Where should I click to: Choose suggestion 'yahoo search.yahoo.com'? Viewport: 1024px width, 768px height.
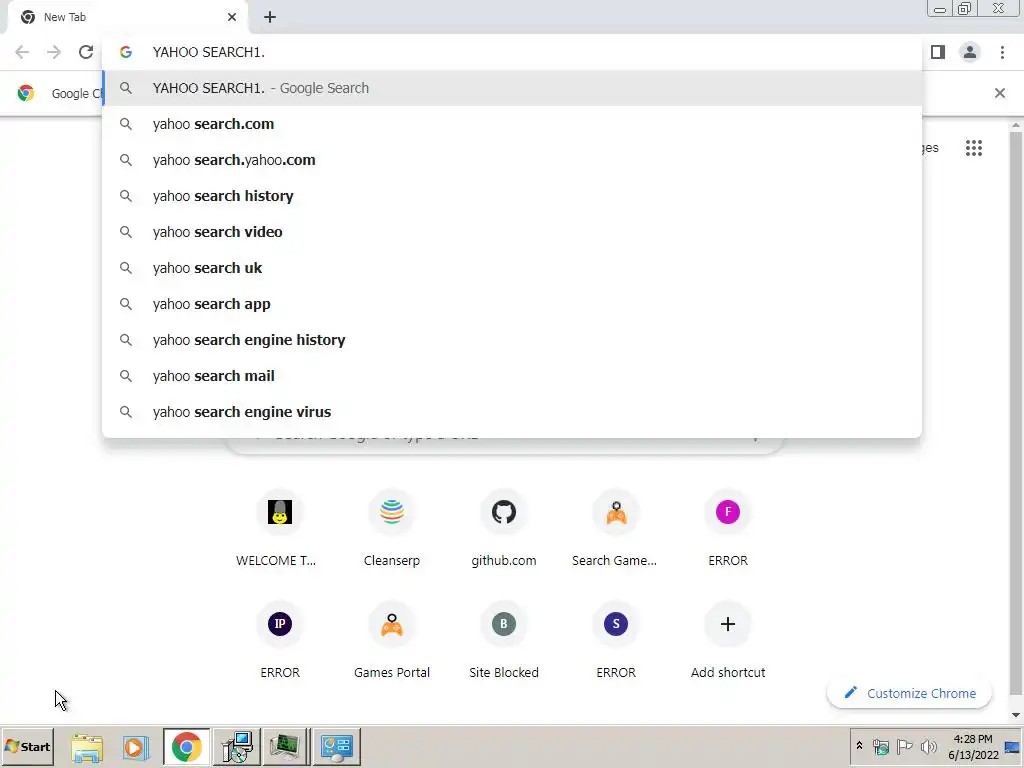coord(513,160)
